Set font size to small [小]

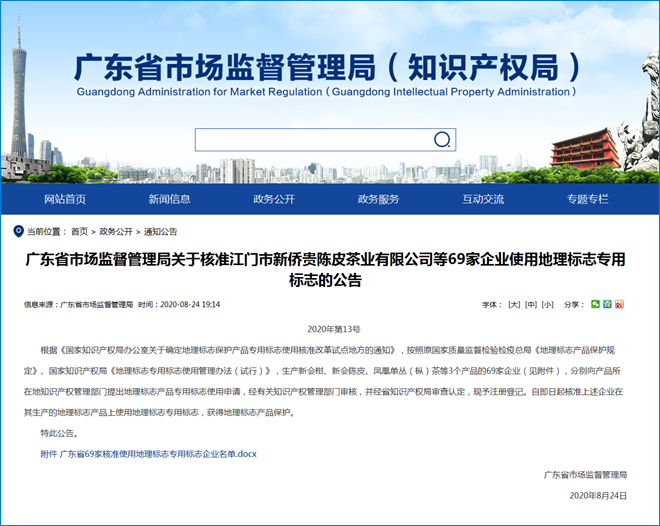click(x=547, y=304)
